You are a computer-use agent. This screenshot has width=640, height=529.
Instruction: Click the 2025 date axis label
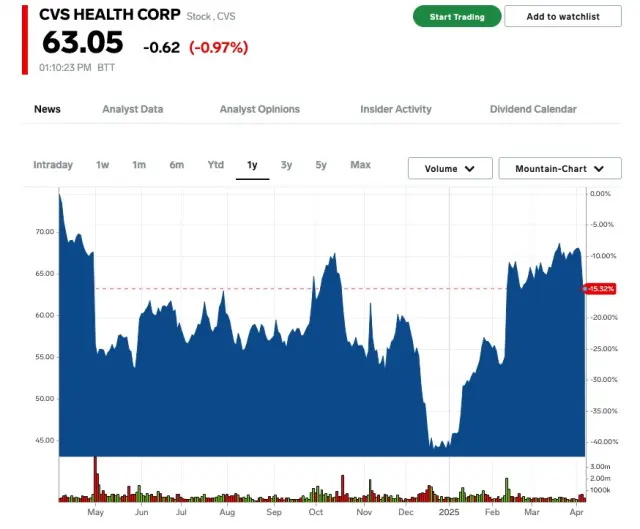(449, 512)
